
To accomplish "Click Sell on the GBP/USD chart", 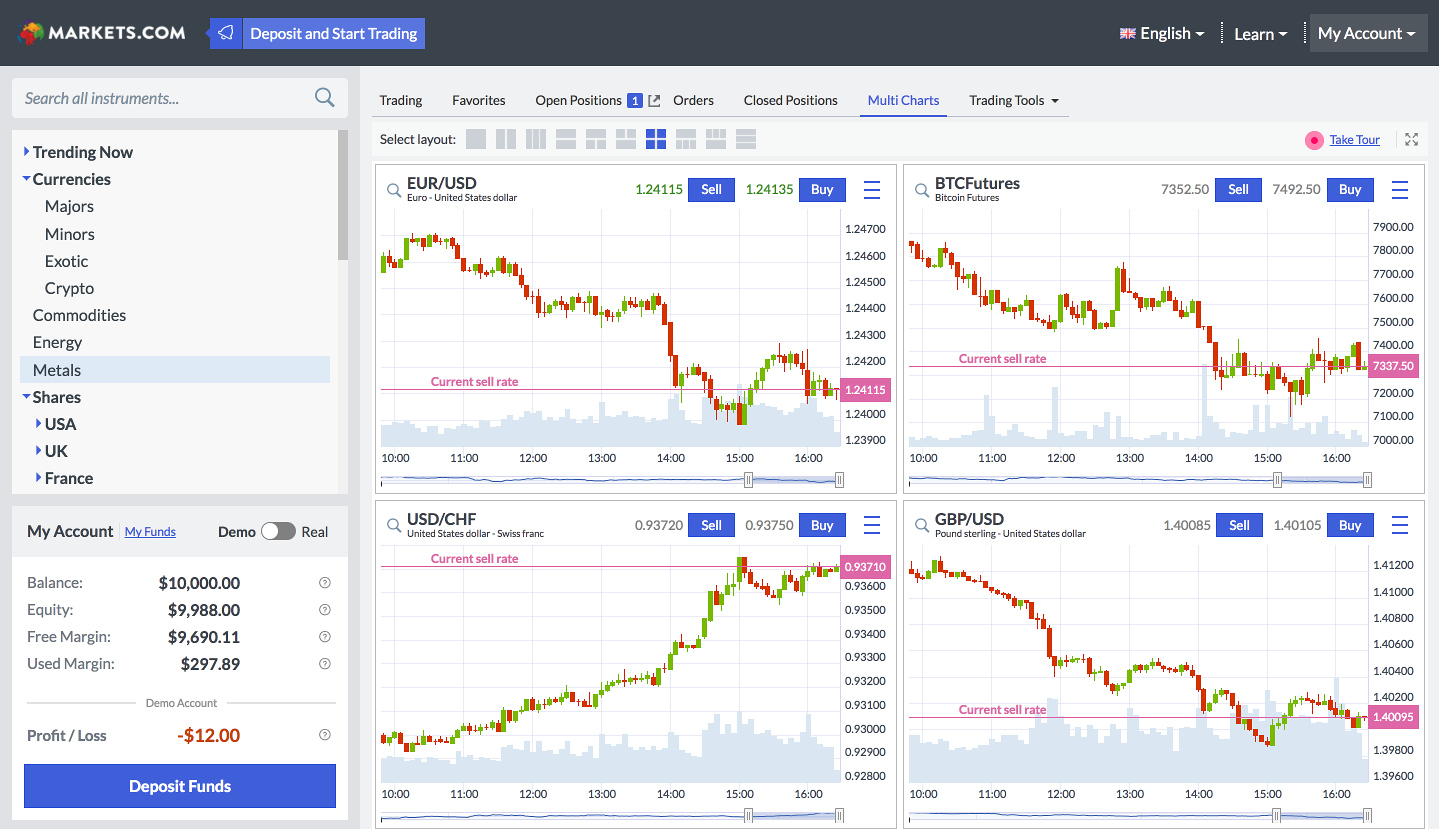I will (1239, 525).
